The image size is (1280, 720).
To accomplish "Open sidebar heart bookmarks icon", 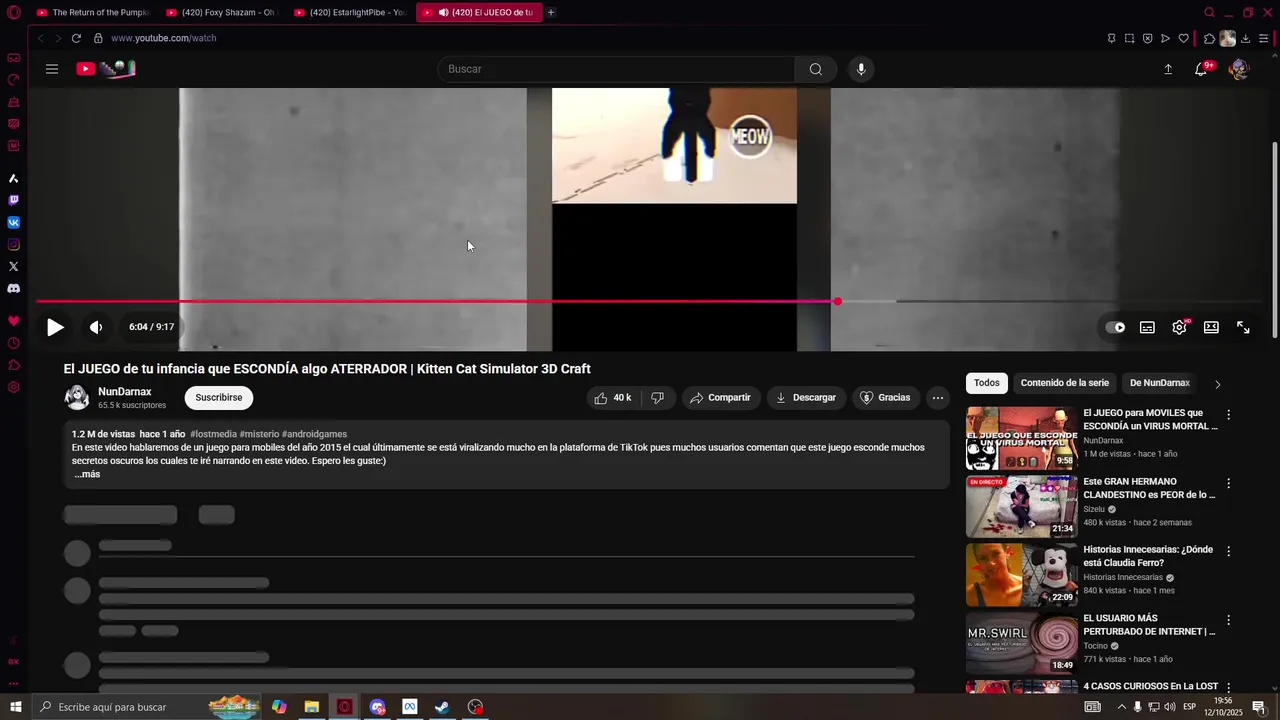I will click(13, 321).
